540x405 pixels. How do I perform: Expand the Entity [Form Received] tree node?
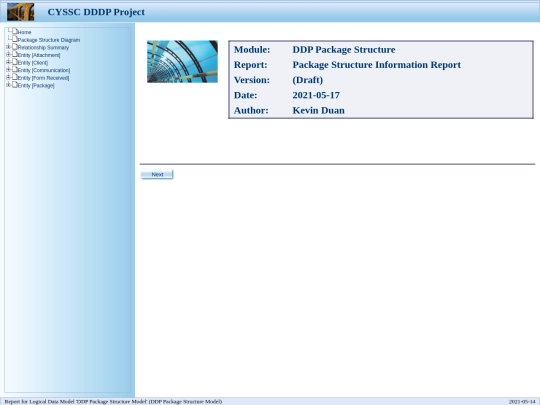coord(8,77)
